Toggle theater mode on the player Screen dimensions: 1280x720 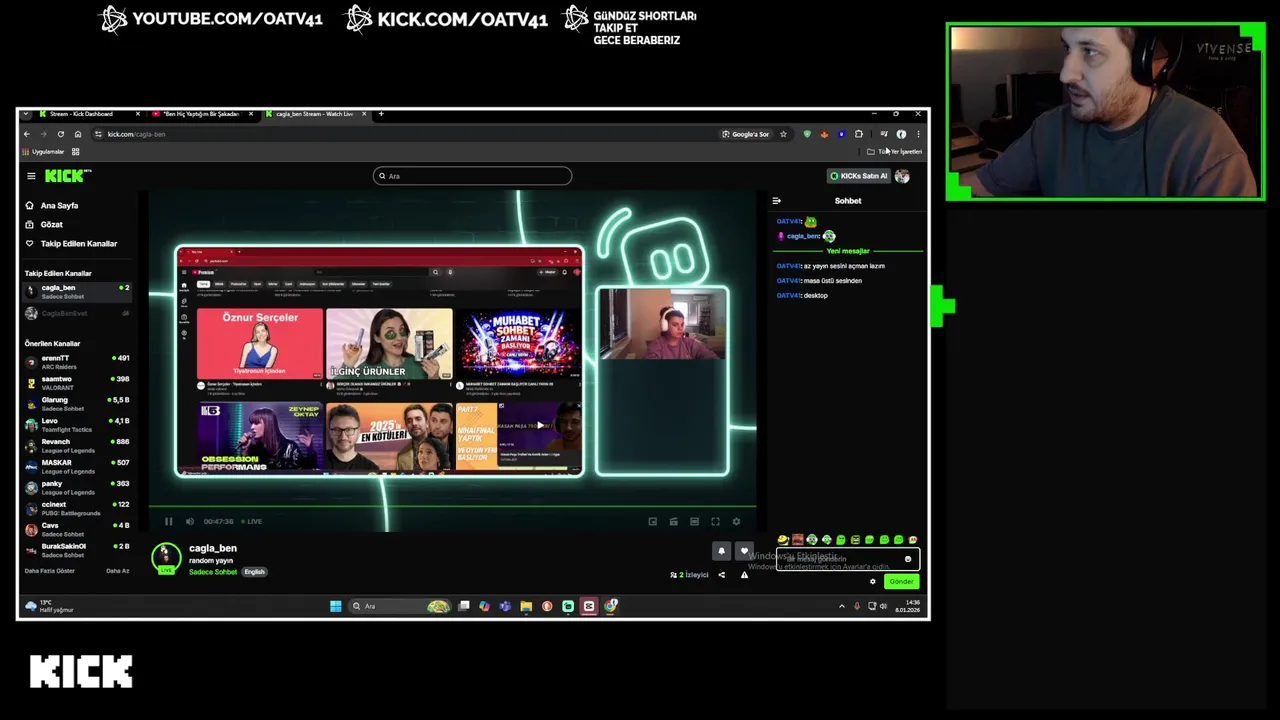point(694,521)
